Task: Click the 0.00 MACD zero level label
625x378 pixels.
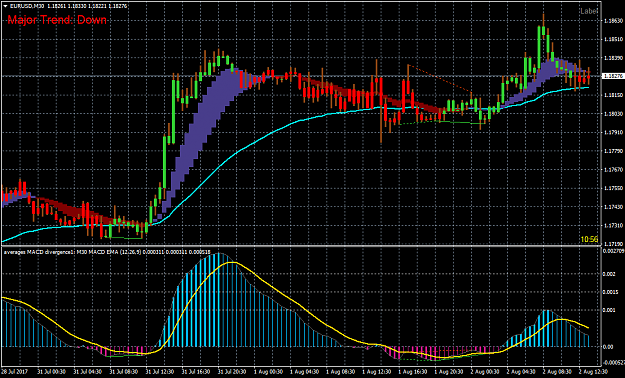Action: [x=609, y=347]
